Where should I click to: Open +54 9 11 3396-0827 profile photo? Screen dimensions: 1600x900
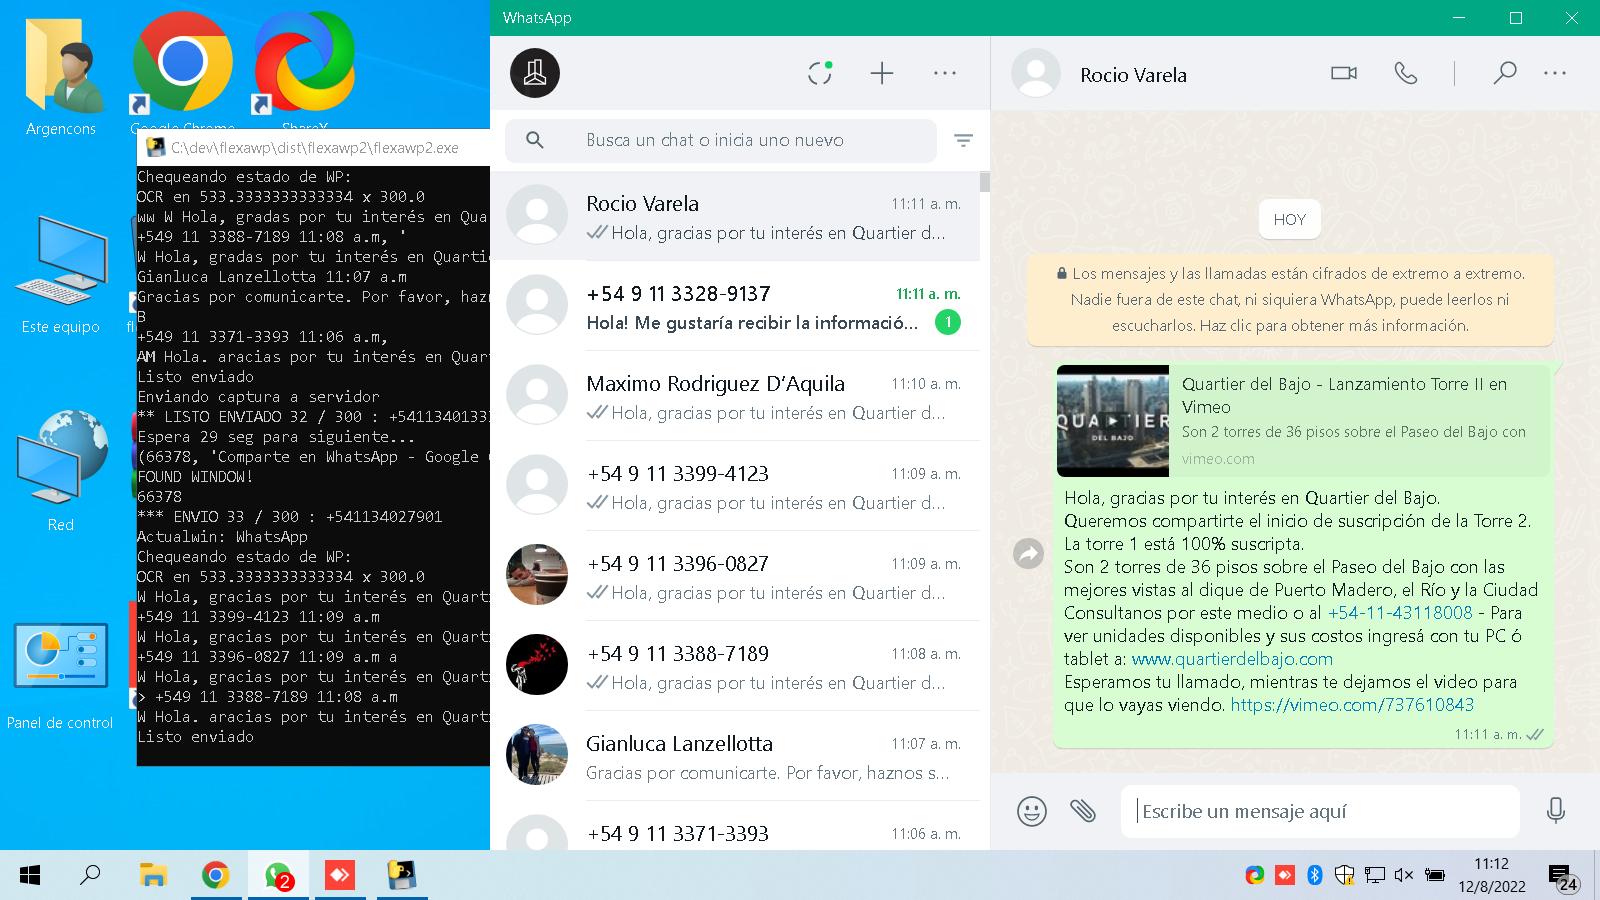(537, 574)
